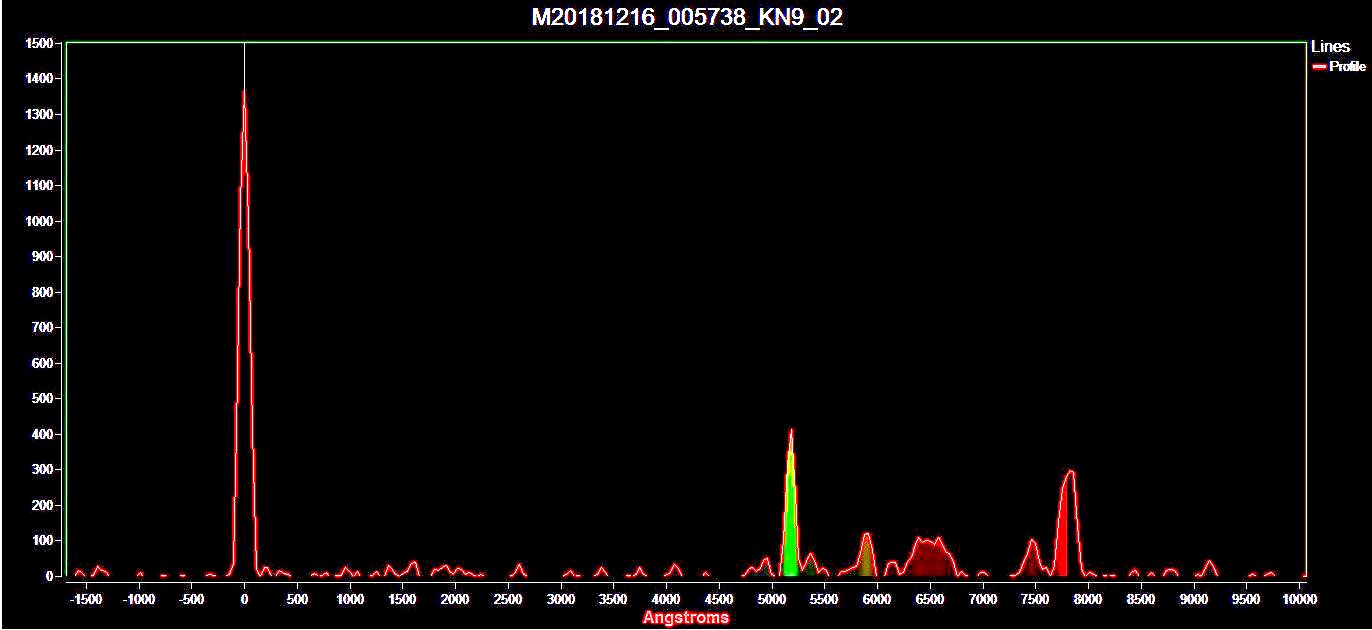
Task: Click the bright red peak near 7800
Action: click(x=1068, y=530)
